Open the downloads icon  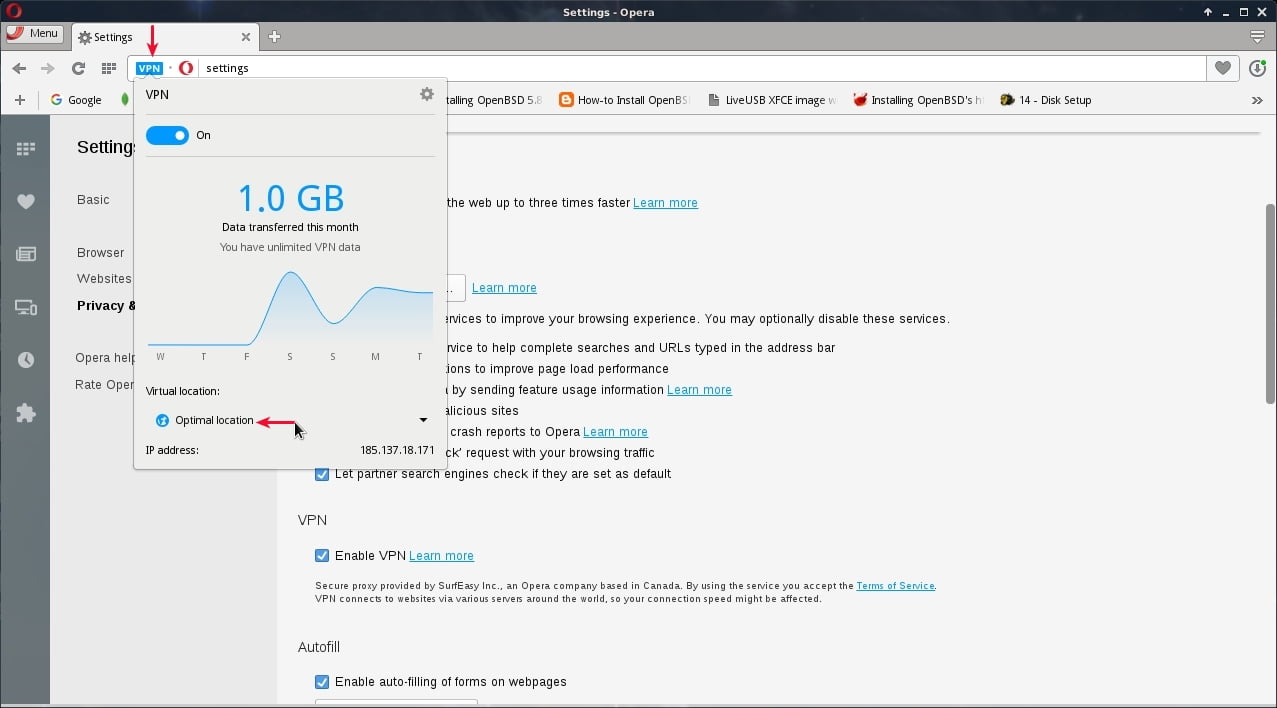1257,68
